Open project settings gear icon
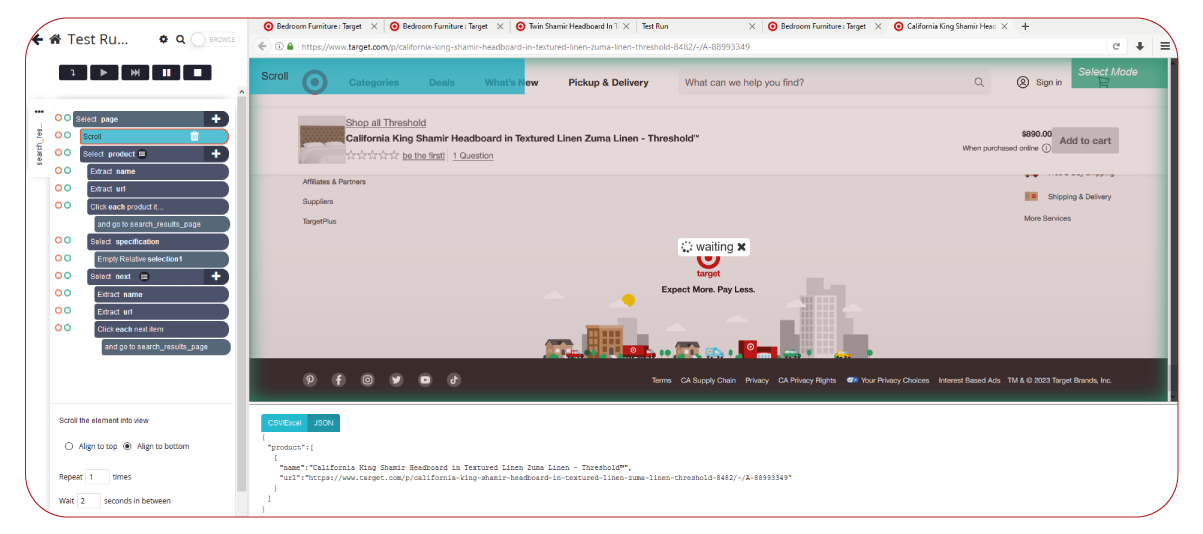1203x534 pixels. [164, 39]
